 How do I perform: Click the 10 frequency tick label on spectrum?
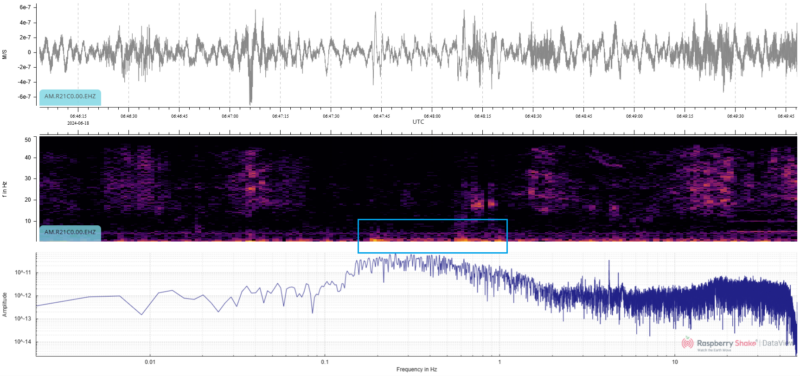[x=674, y=362]
